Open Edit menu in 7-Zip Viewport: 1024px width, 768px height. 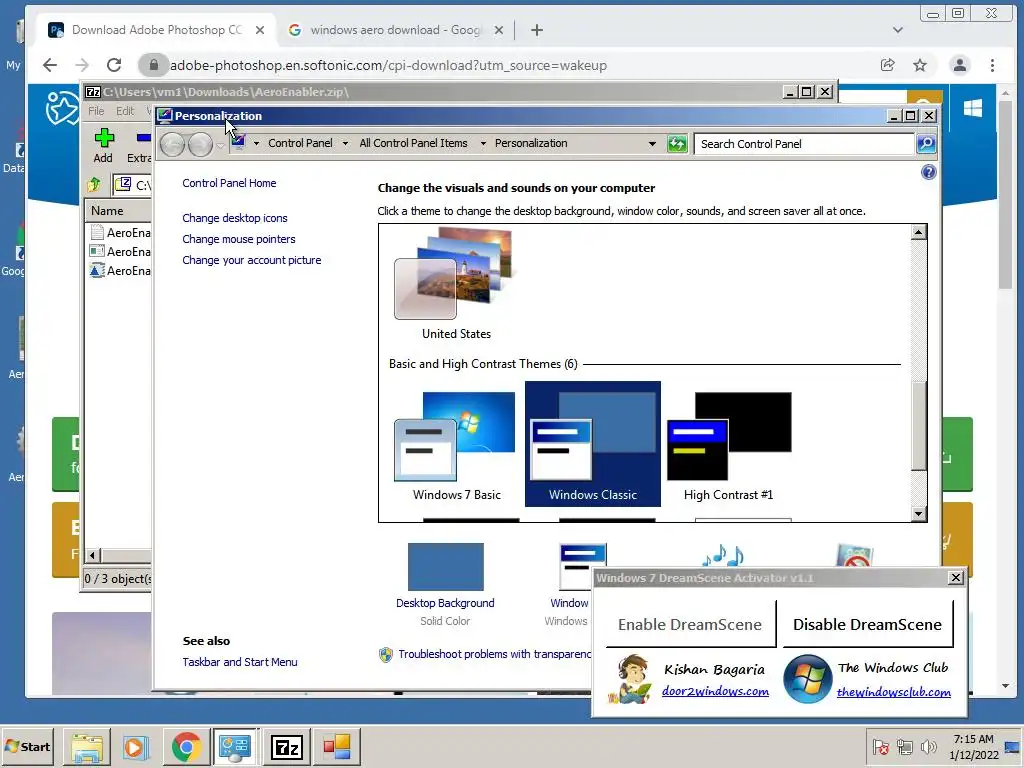[x=125, y=111]
